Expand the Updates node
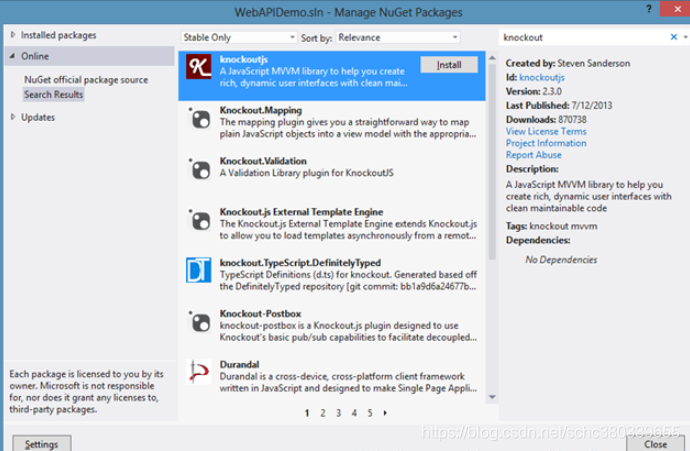This screenshot has width=690, height=451. tap(13, 117)
